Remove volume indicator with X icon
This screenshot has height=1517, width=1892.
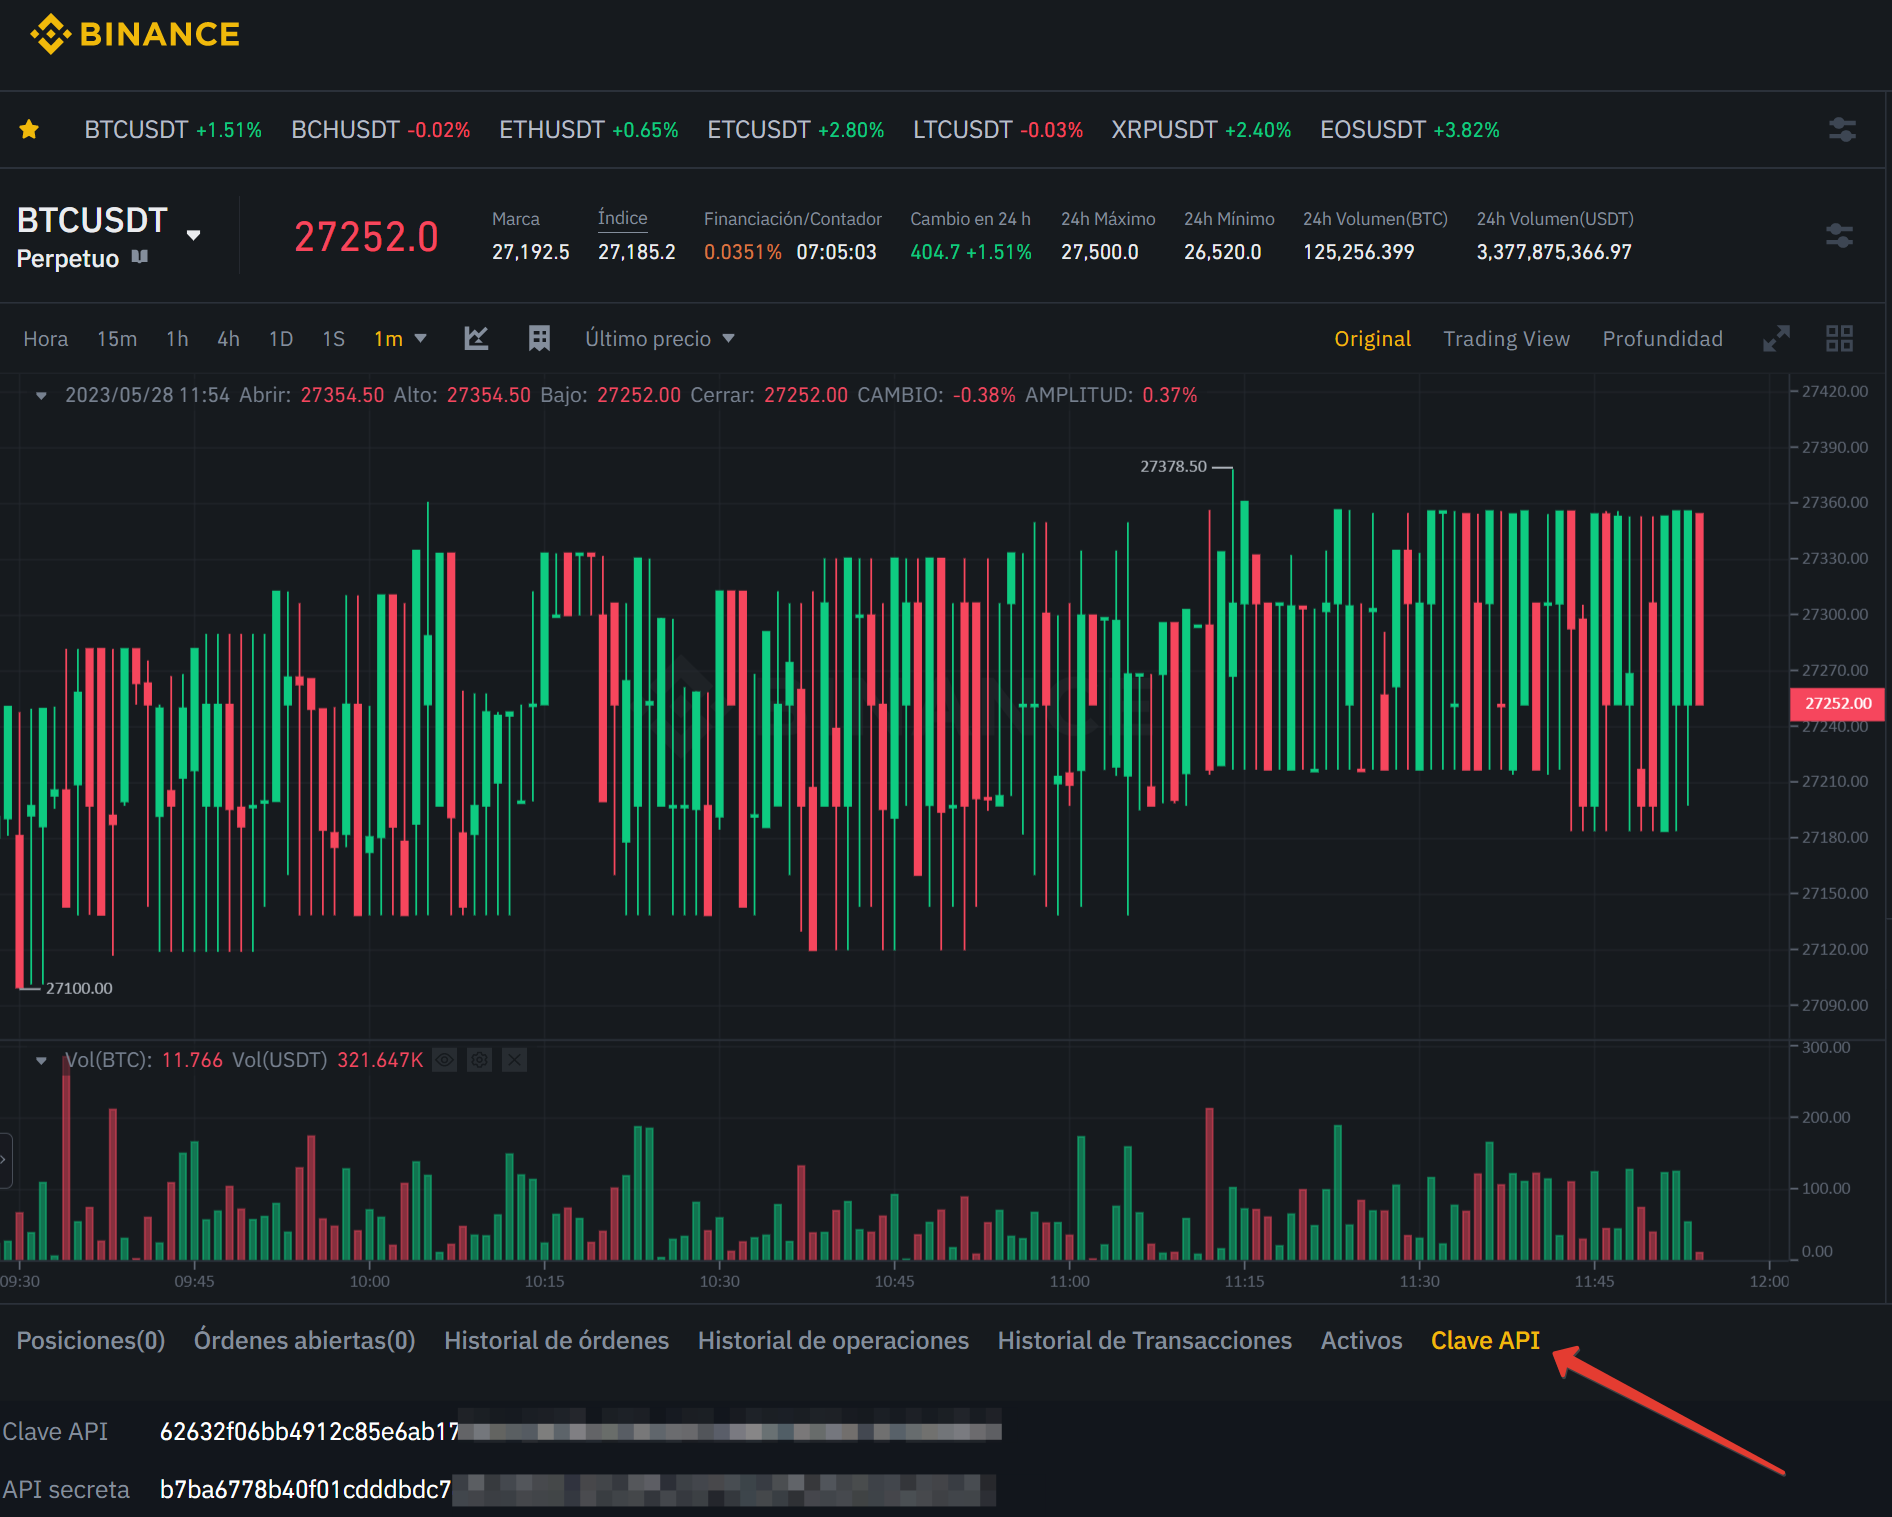point(514,1060)
